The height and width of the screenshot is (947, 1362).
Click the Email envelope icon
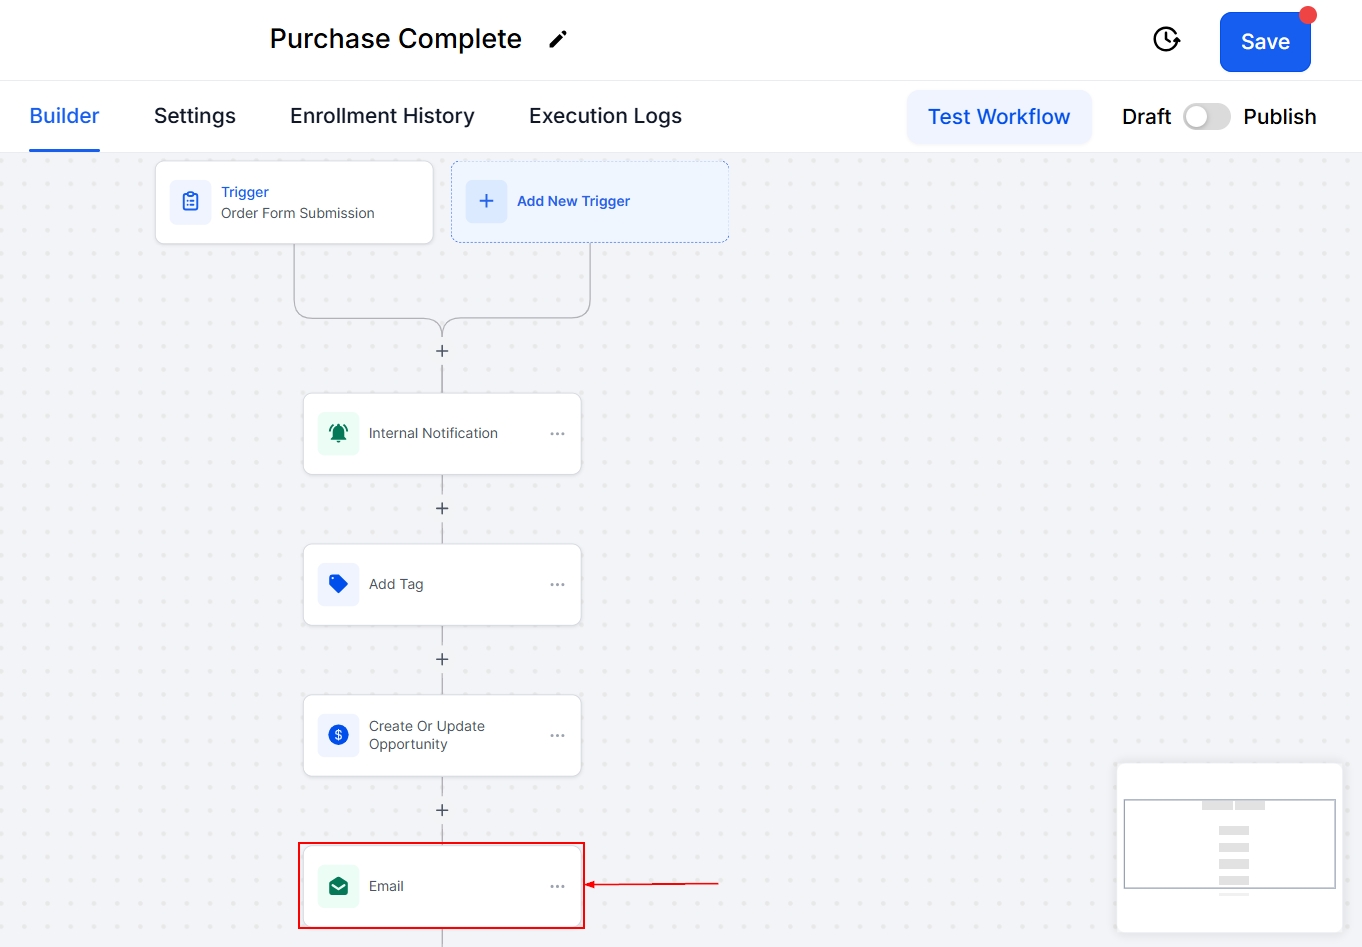[338, 887]
